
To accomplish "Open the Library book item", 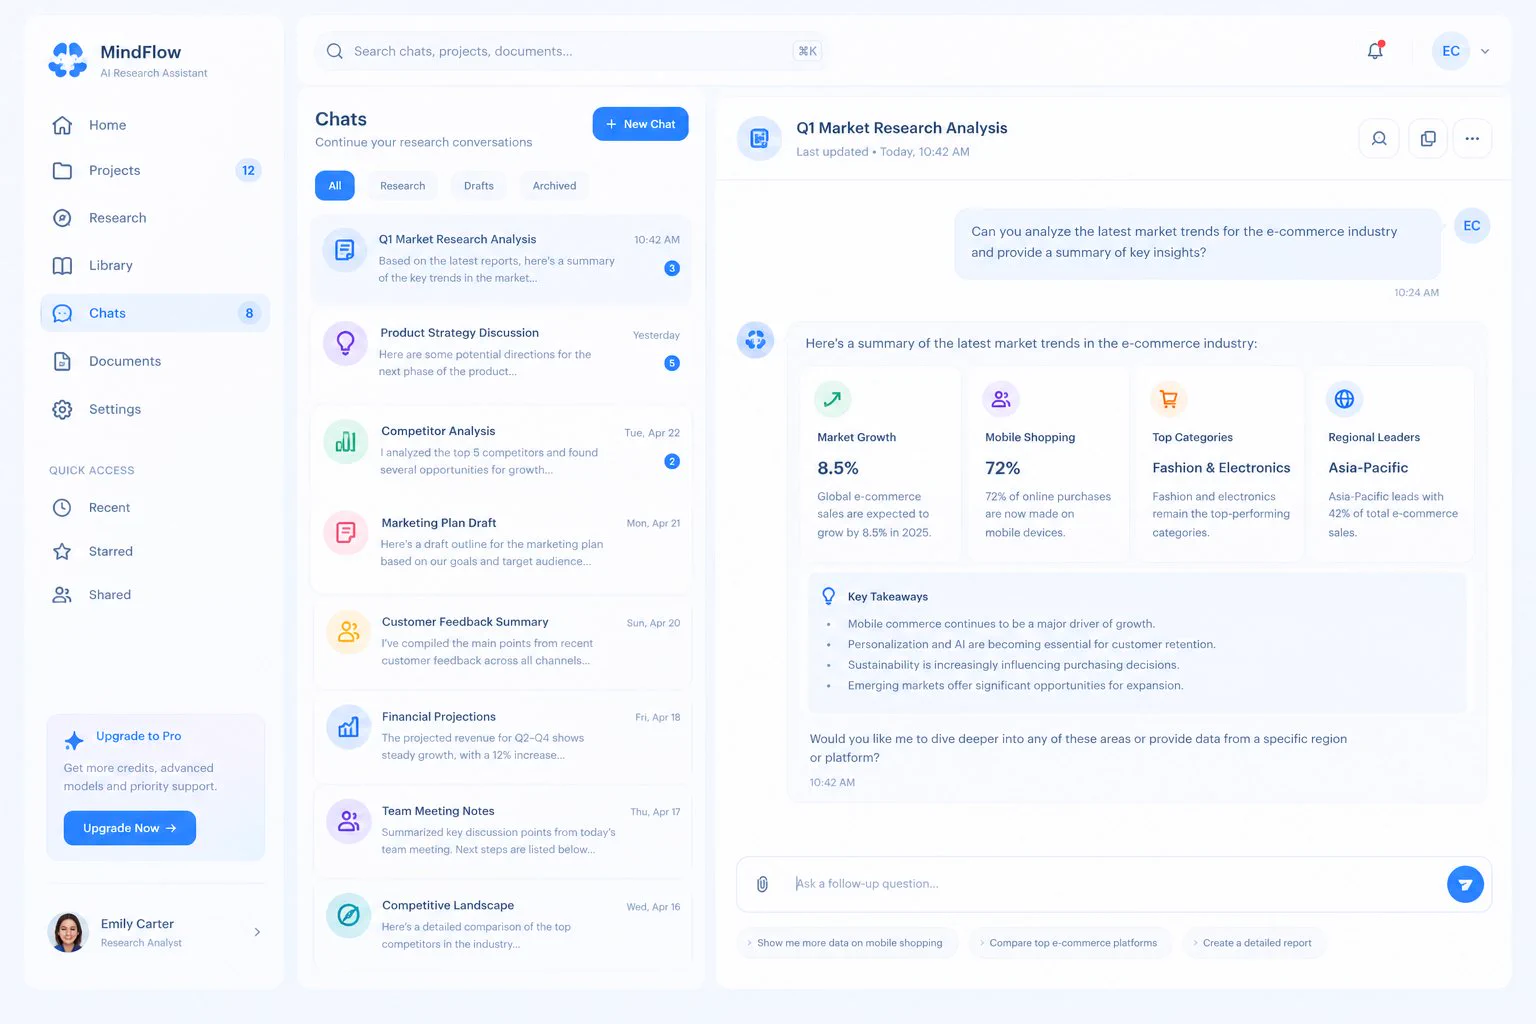I will pyautogui.click(x=155, y=266).
